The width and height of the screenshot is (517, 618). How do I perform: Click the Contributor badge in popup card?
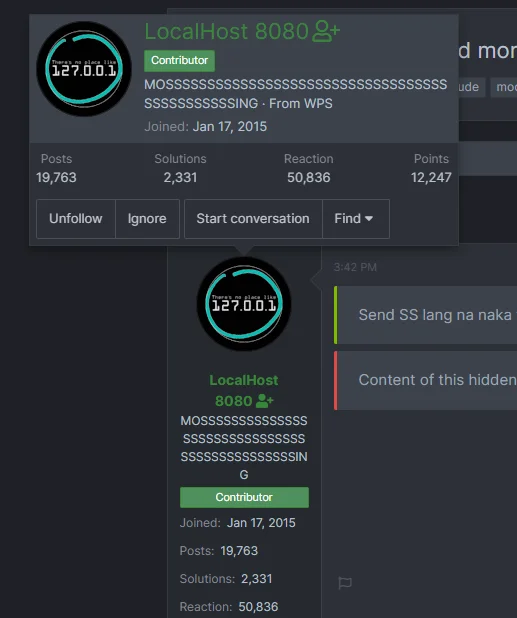tap(179, 60)
